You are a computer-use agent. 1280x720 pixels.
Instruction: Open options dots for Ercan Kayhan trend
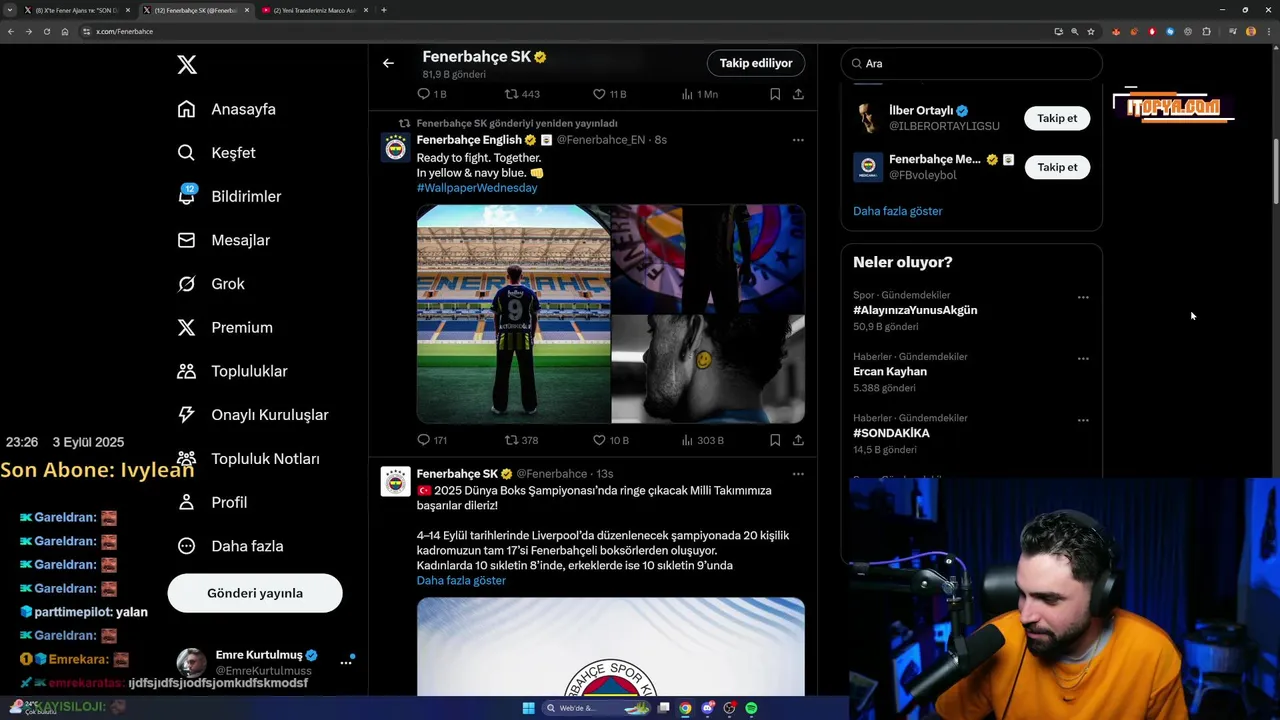pos(1083,359)
